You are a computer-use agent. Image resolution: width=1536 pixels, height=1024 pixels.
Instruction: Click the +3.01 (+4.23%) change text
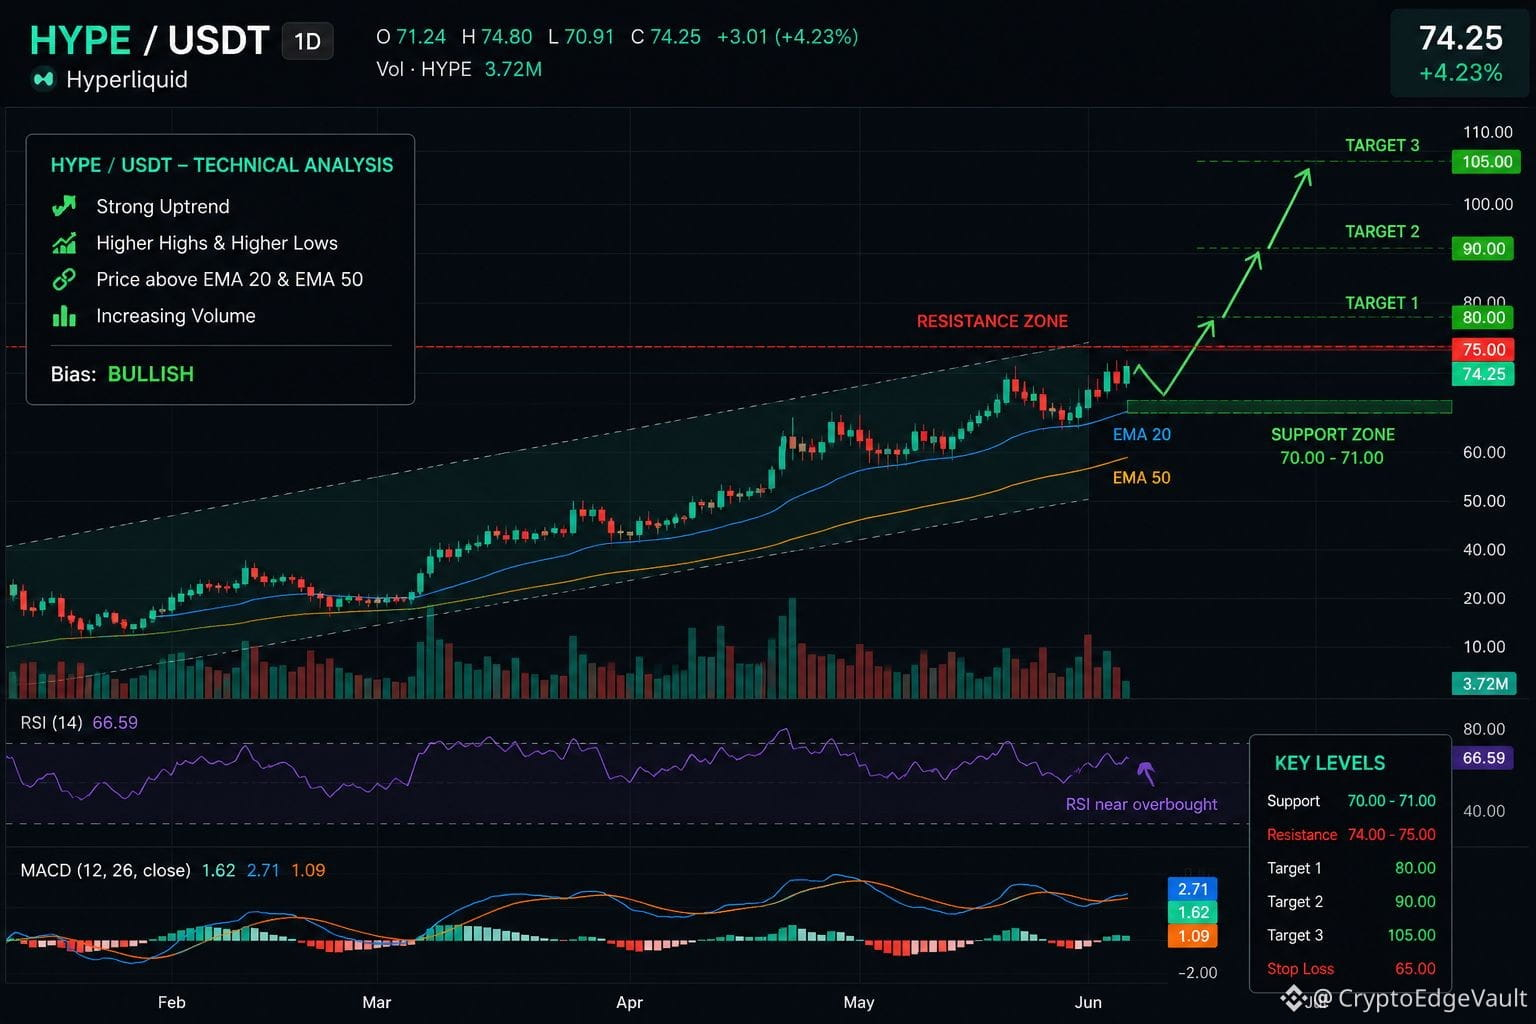tap(787, 37)
